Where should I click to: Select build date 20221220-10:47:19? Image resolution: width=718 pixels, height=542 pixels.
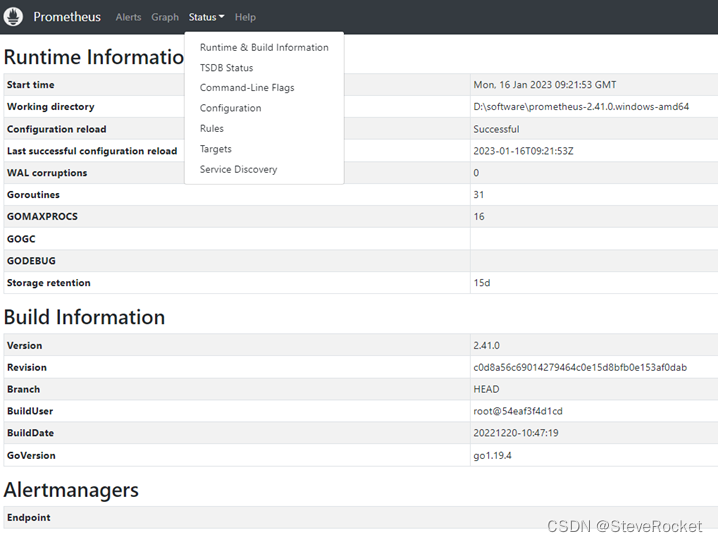click(516, 433)
